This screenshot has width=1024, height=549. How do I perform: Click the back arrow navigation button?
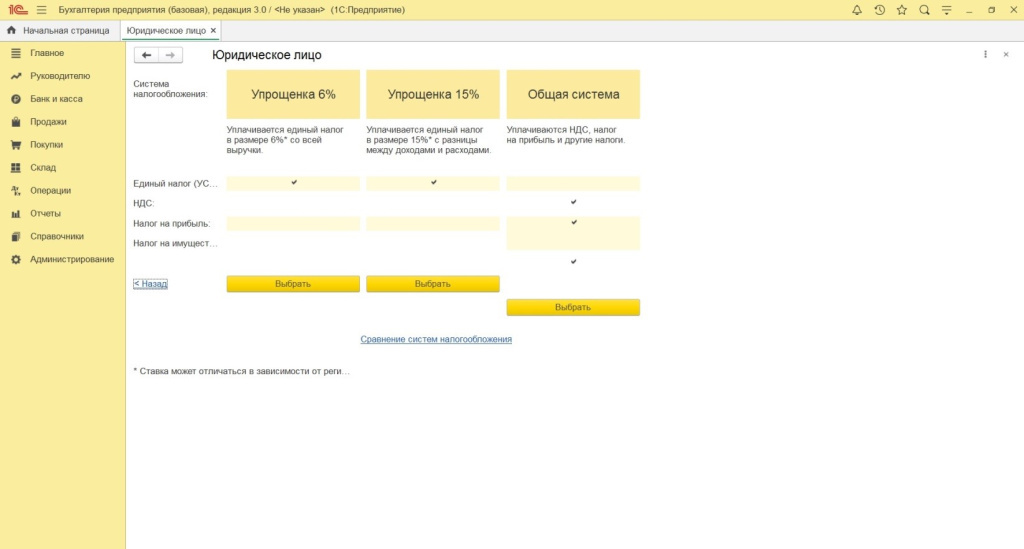(147, 55)
